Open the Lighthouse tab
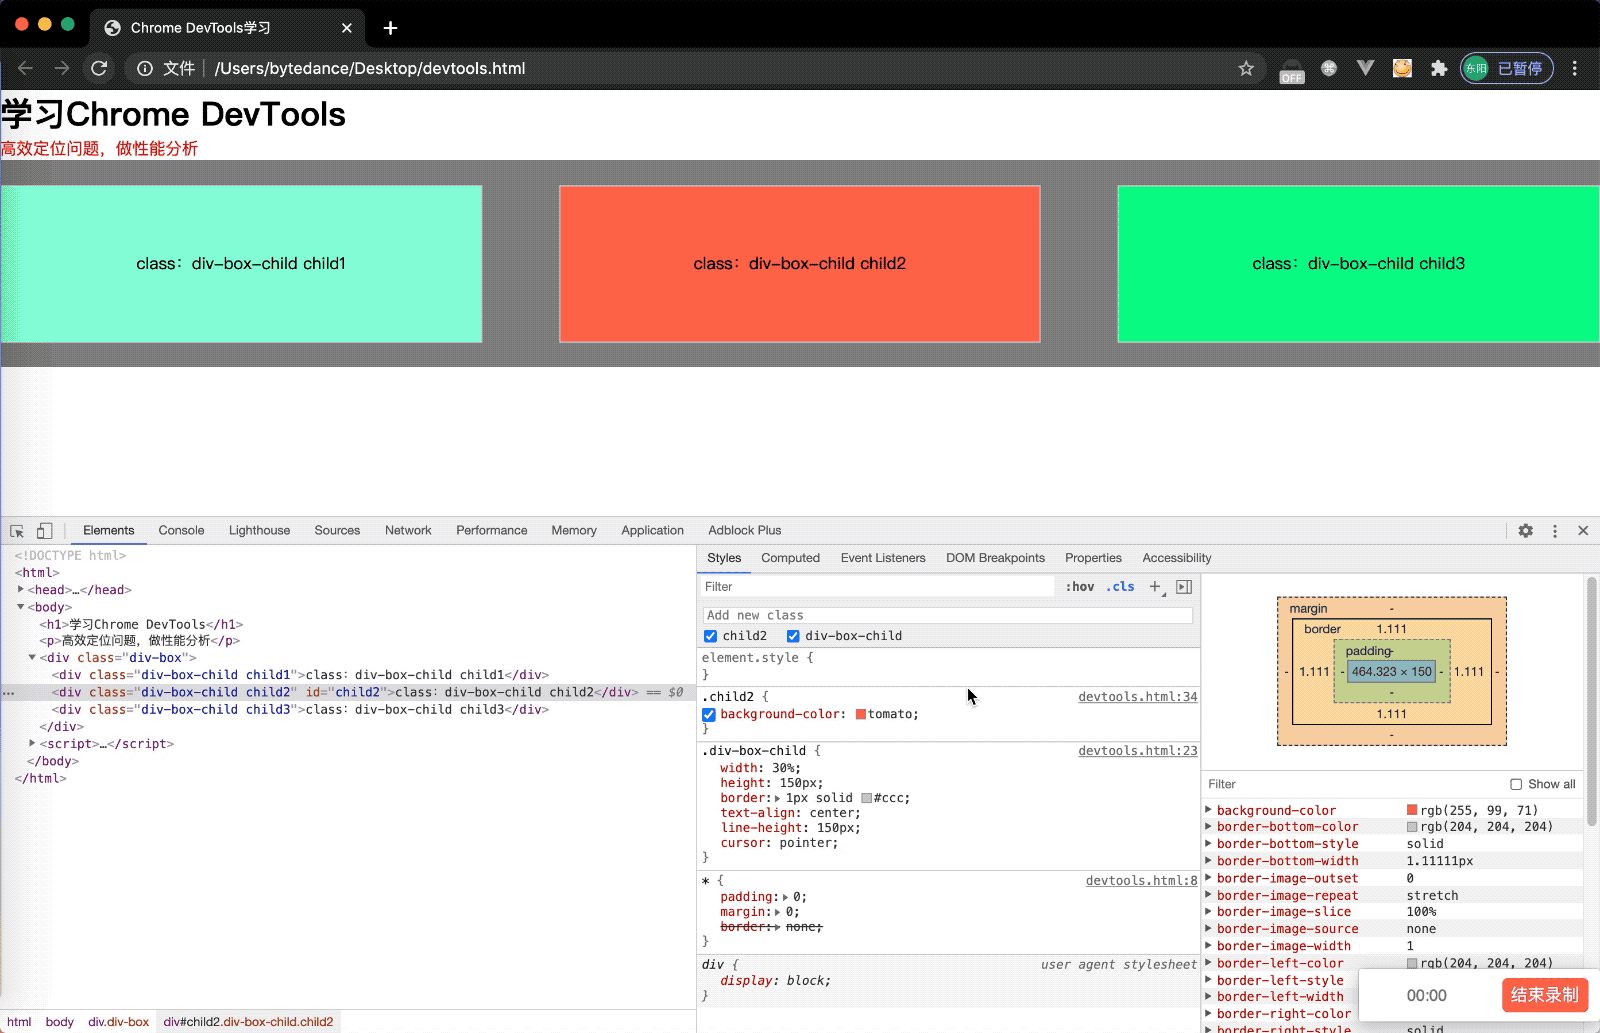The image size is (1600, 1033). click(259, 531)
